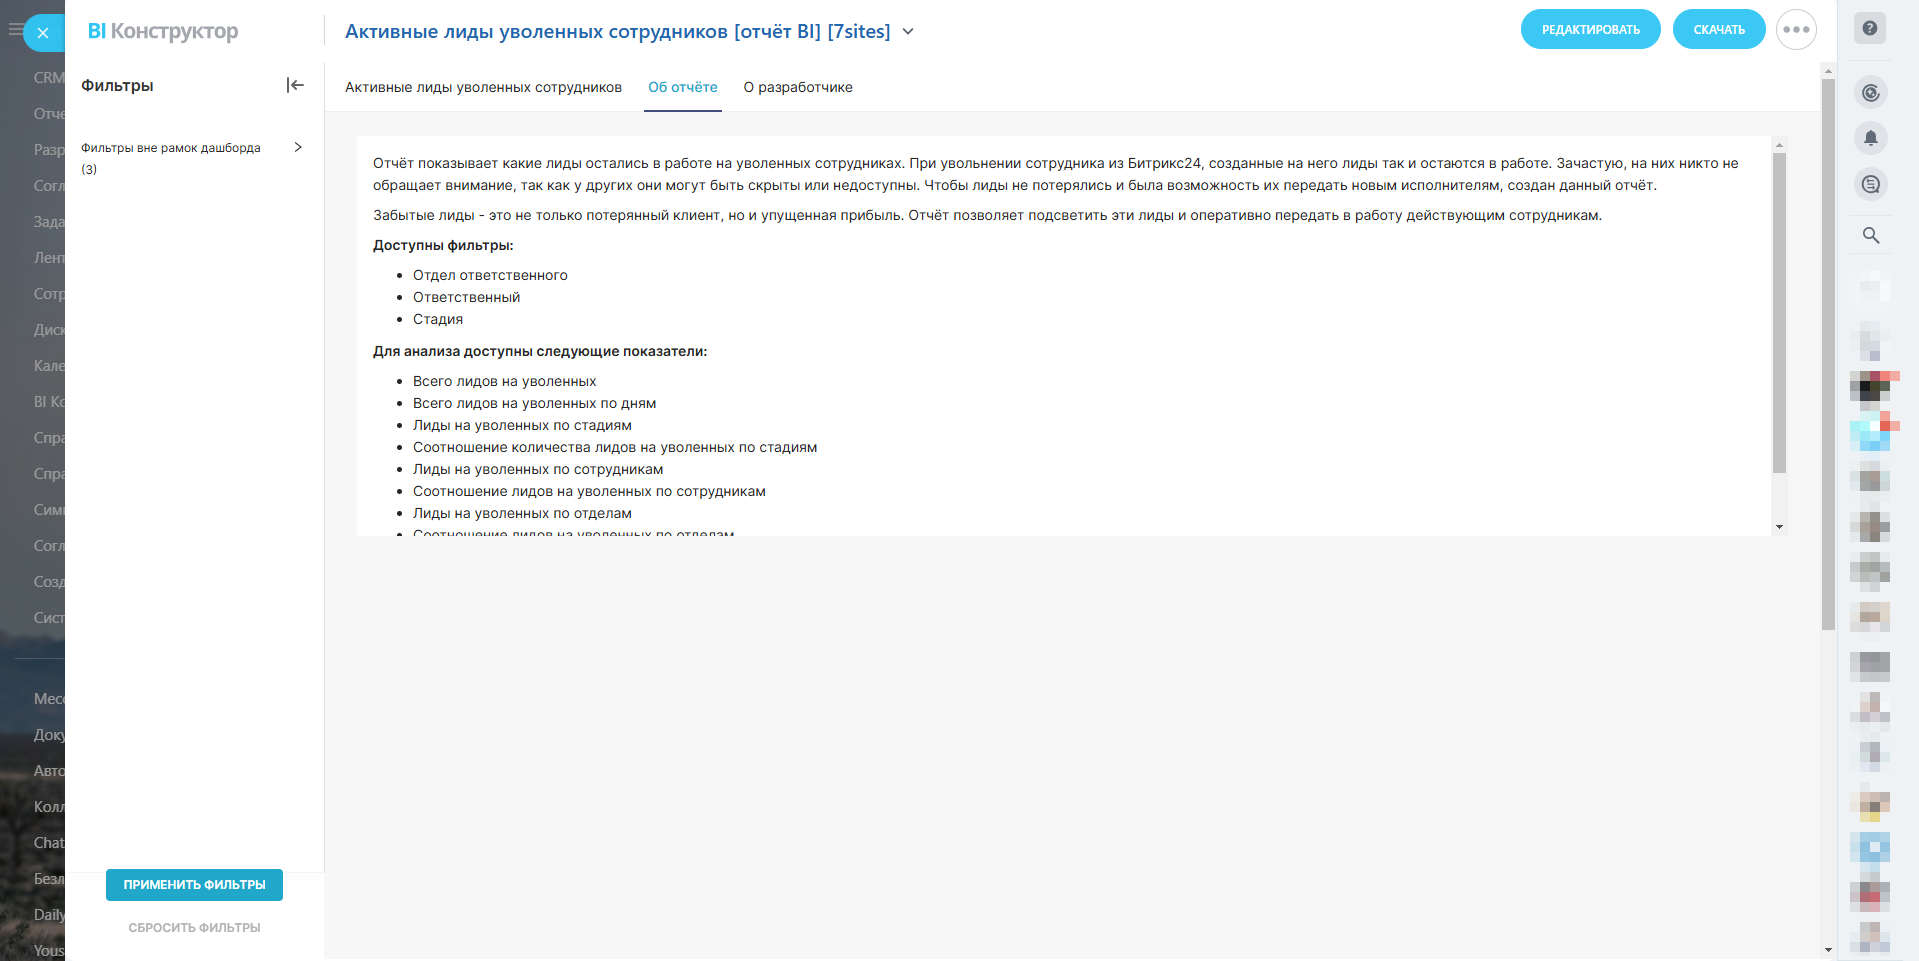Click the BI Конструктор header title
Viewport: 1919px width, 961px height.
click(163, 31)
